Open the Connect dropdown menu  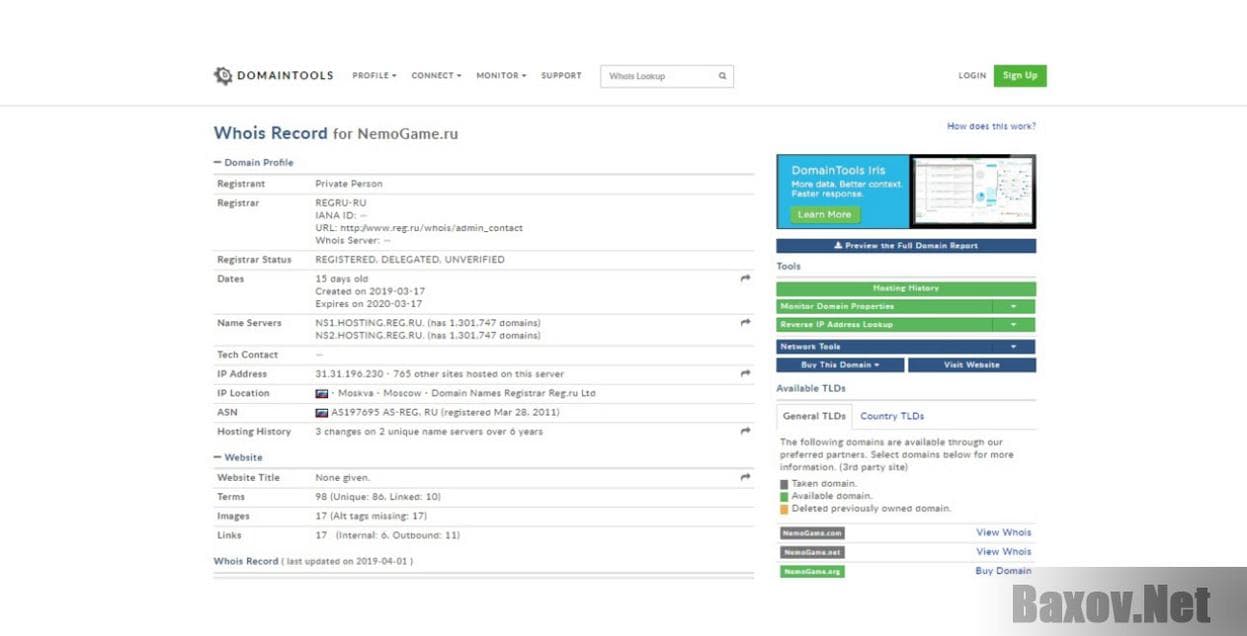[436, 76]
